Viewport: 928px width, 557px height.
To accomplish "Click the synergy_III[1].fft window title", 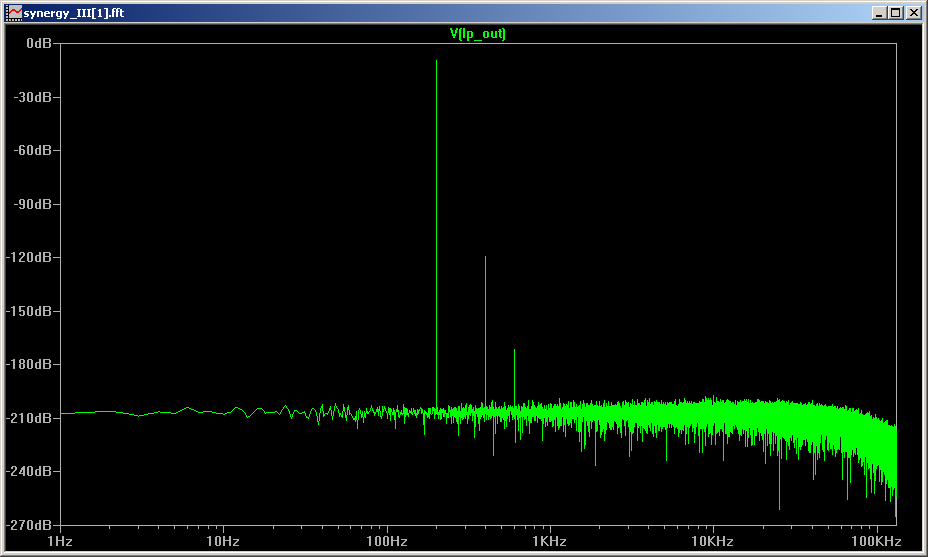I will 74,13.
